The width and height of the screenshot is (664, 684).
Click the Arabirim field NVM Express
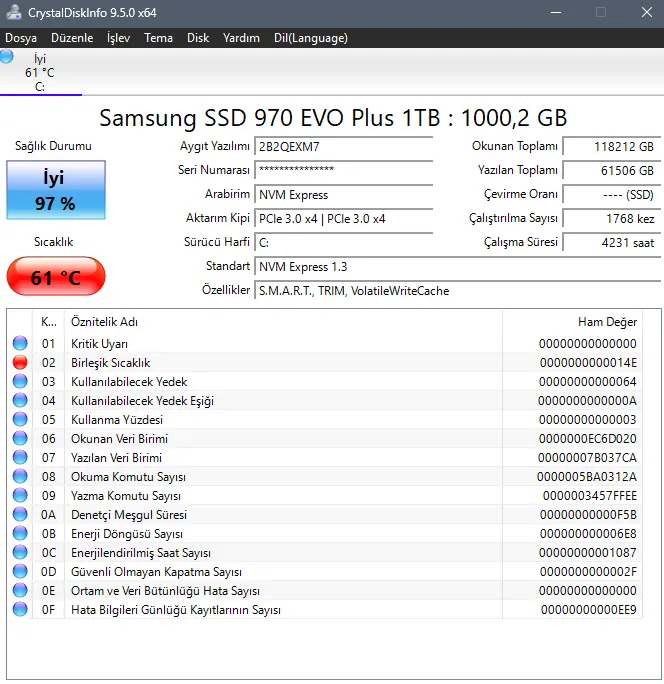coord(344,195)
